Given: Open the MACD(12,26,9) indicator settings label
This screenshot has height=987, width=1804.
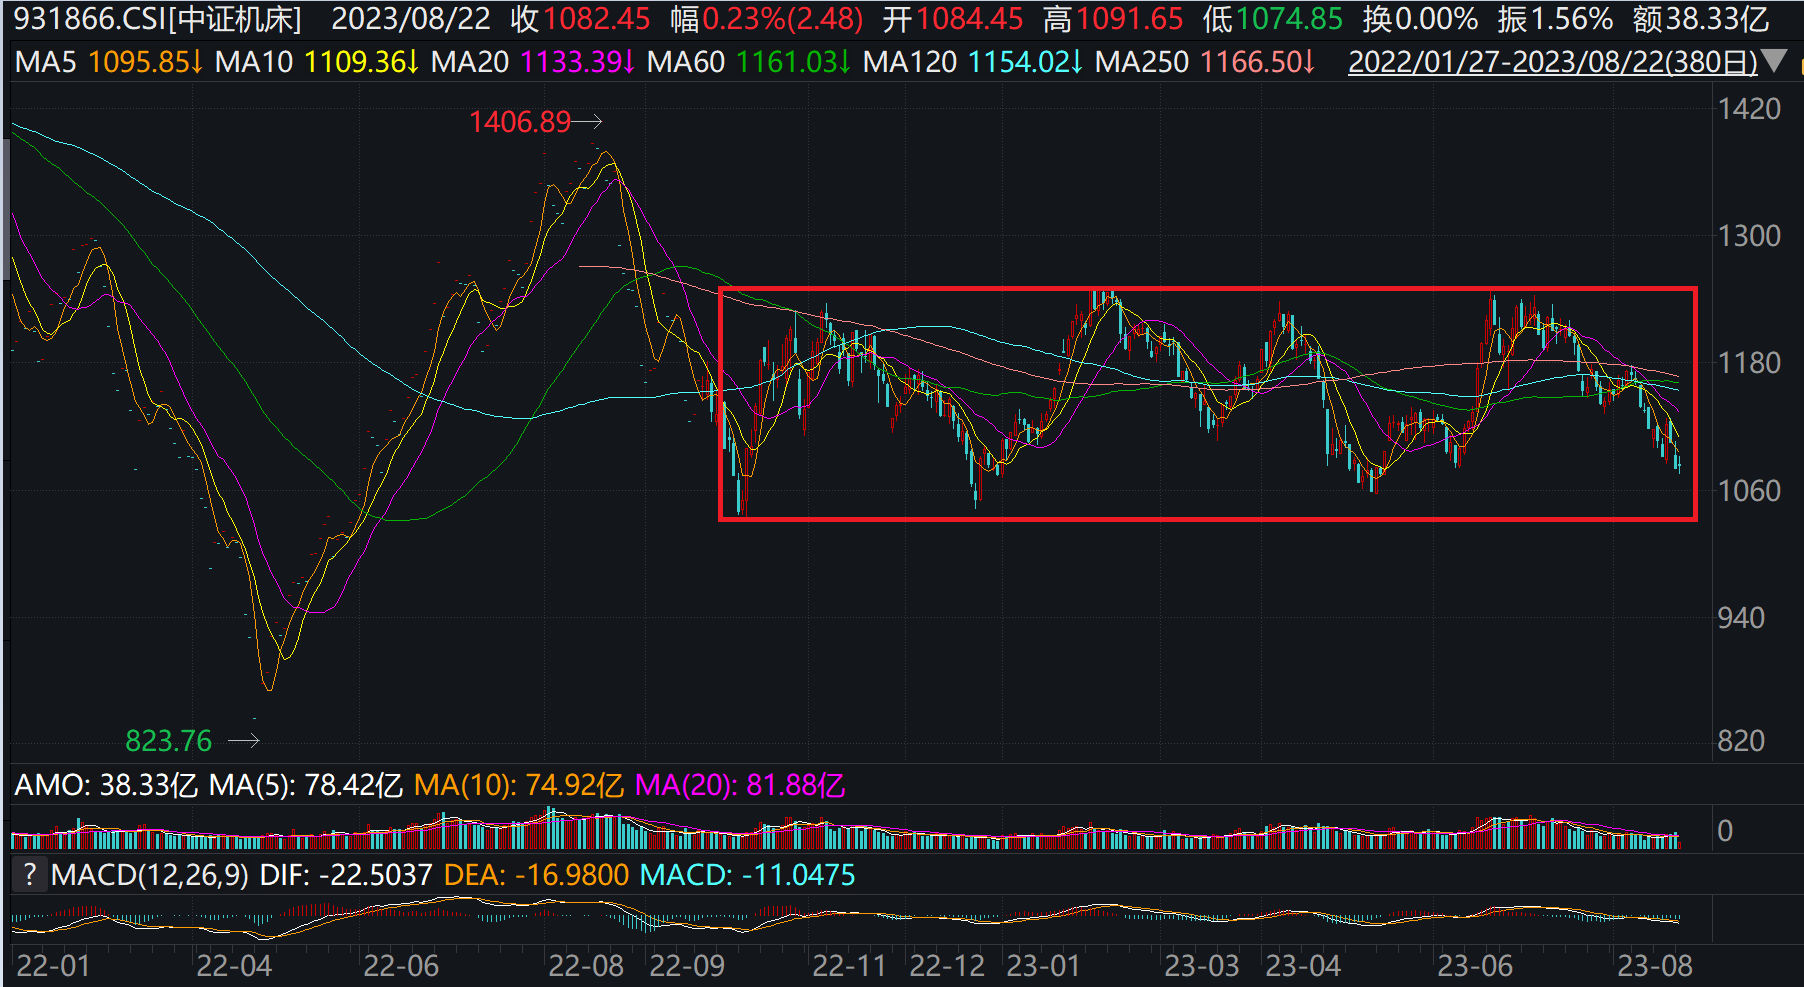Looking at the screenshot, I should 150,875.
